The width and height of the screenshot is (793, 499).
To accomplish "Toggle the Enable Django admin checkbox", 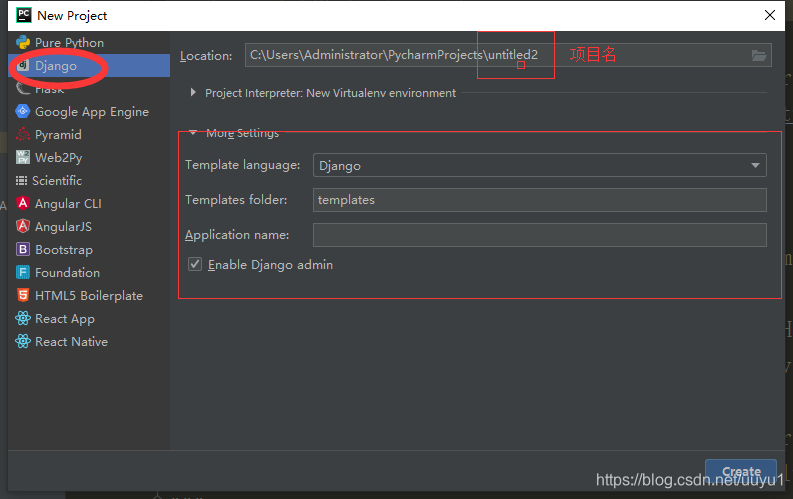I will (x=195, y=264).
